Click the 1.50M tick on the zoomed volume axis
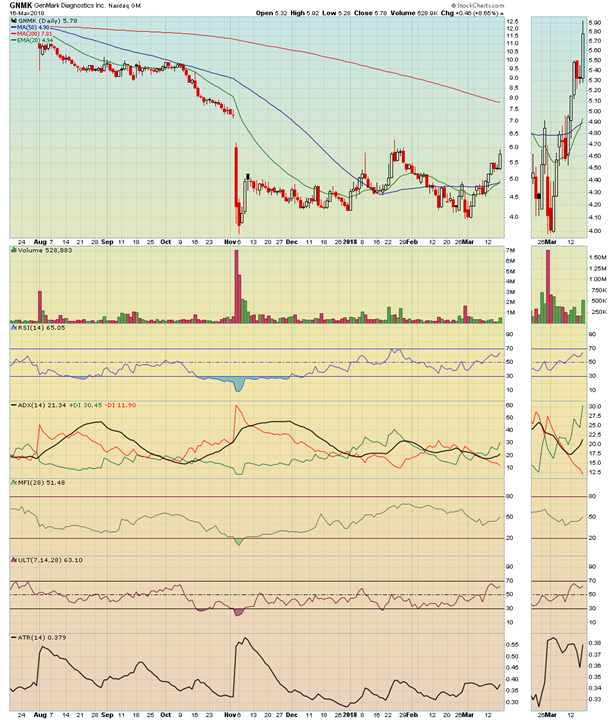The image size is (616, 720). 598,258
